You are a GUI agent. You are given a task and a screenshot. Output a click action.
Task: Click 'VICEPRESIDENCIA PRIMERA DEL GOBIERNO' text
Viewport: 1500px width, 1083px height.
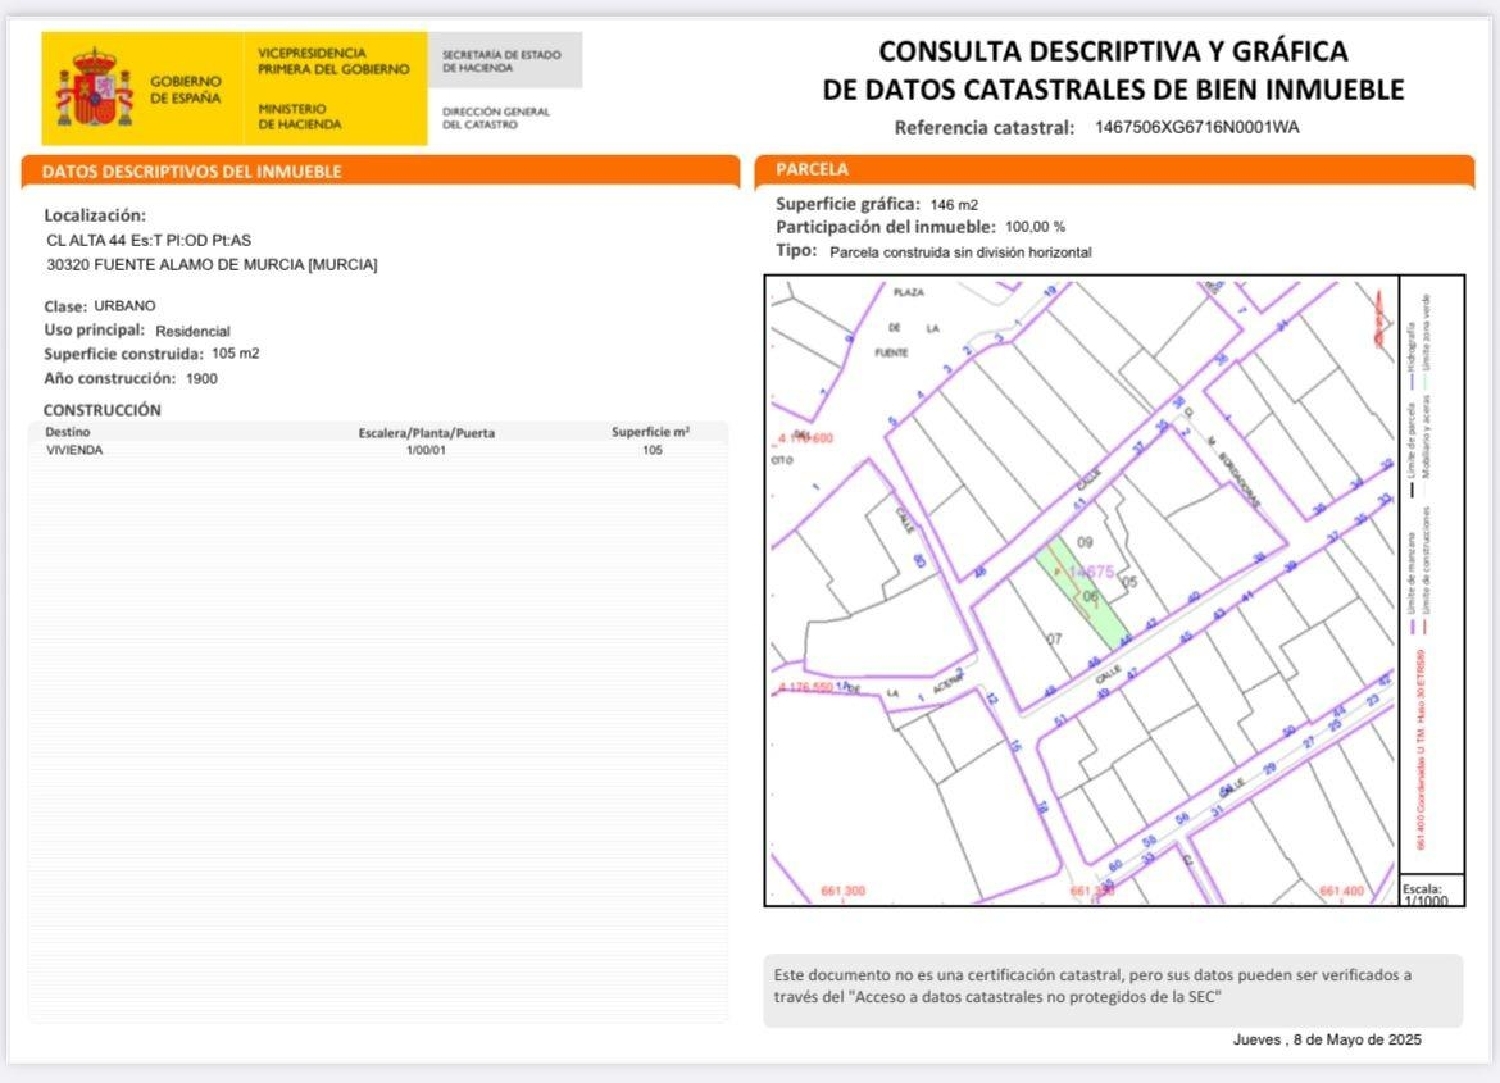pyautogui.click(x=333, y=61)
